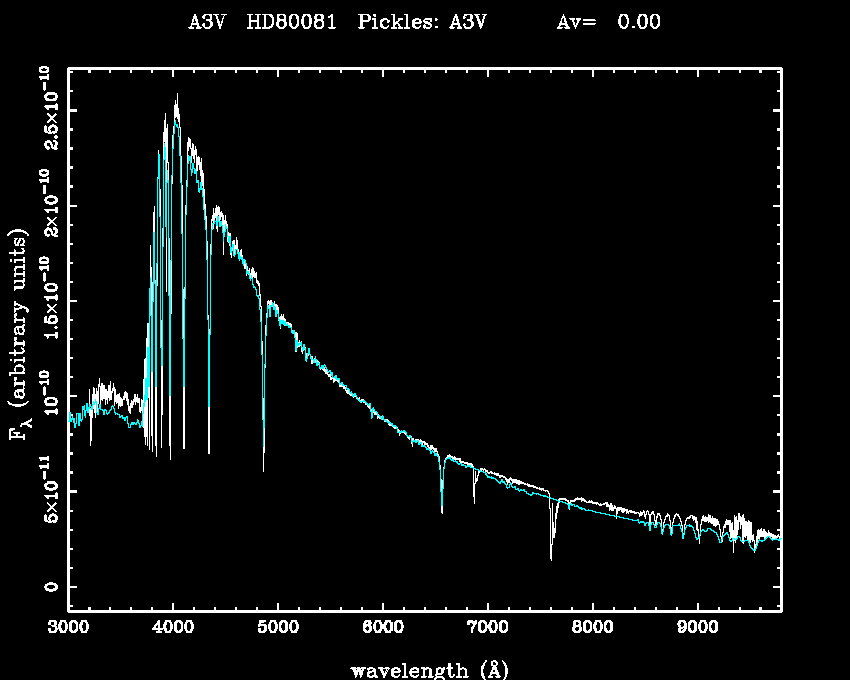Click the 3000 x-axis tick label
The width and height of the screenshot is (850, 680).
tap(68, 628)
